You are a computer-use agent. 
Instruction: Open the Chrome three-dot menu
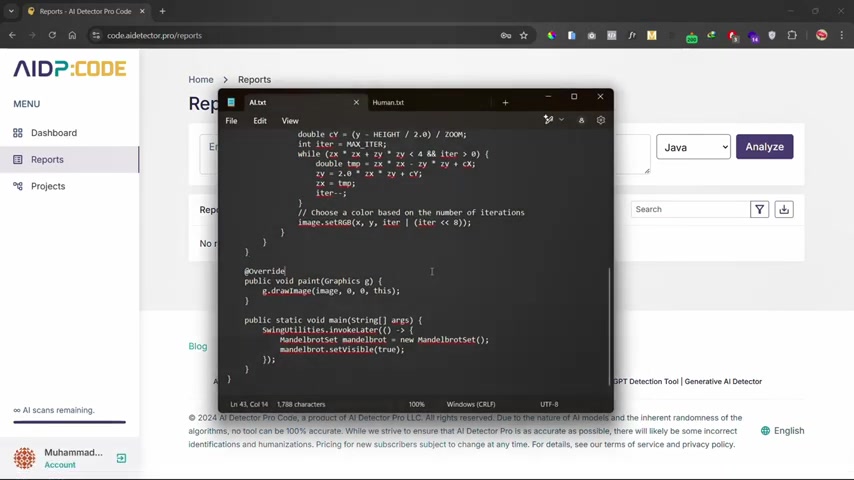point(841,35)
